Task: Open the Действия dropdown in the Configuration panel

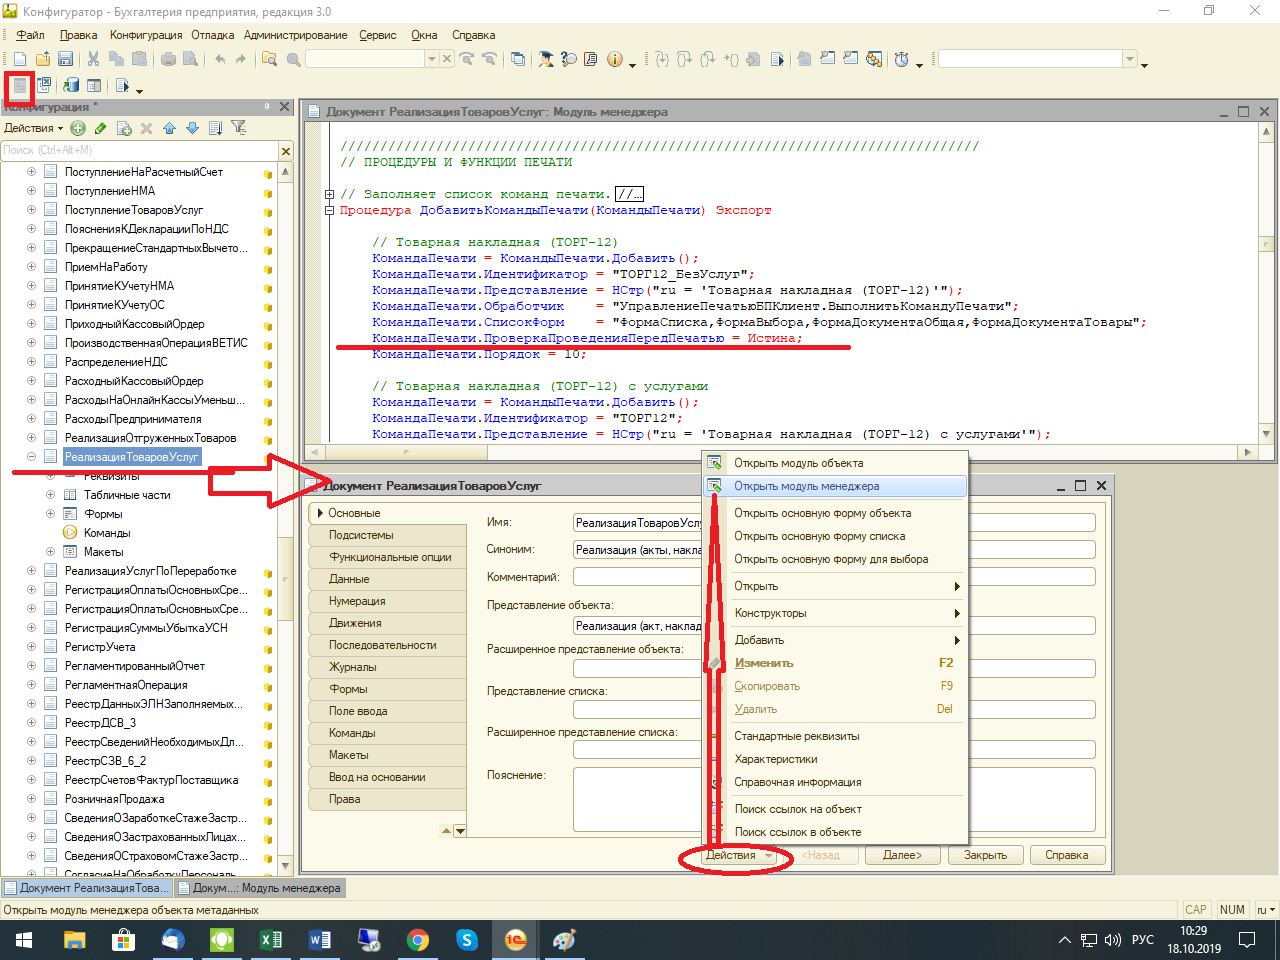Action: [33, 128]
